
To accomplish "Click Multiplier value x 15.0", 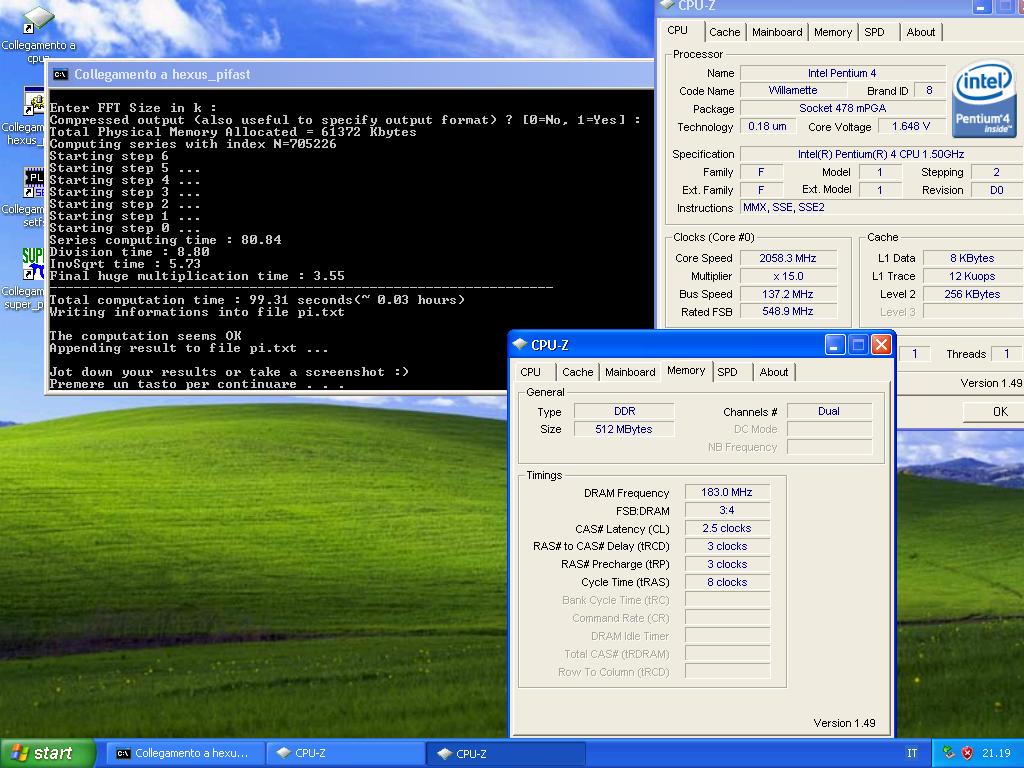I will pos(788,276).
